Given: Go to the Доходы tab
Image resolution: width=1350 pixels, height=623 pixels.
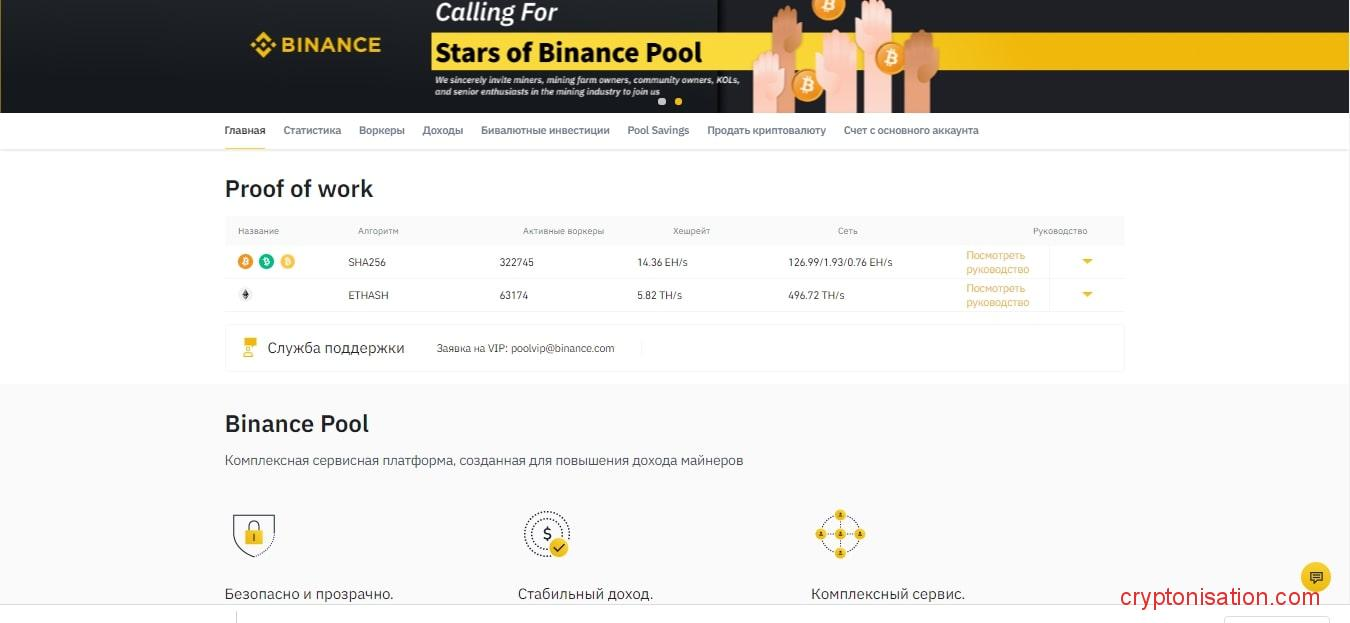Looking at the screenshot, I should tap(442, 131).
